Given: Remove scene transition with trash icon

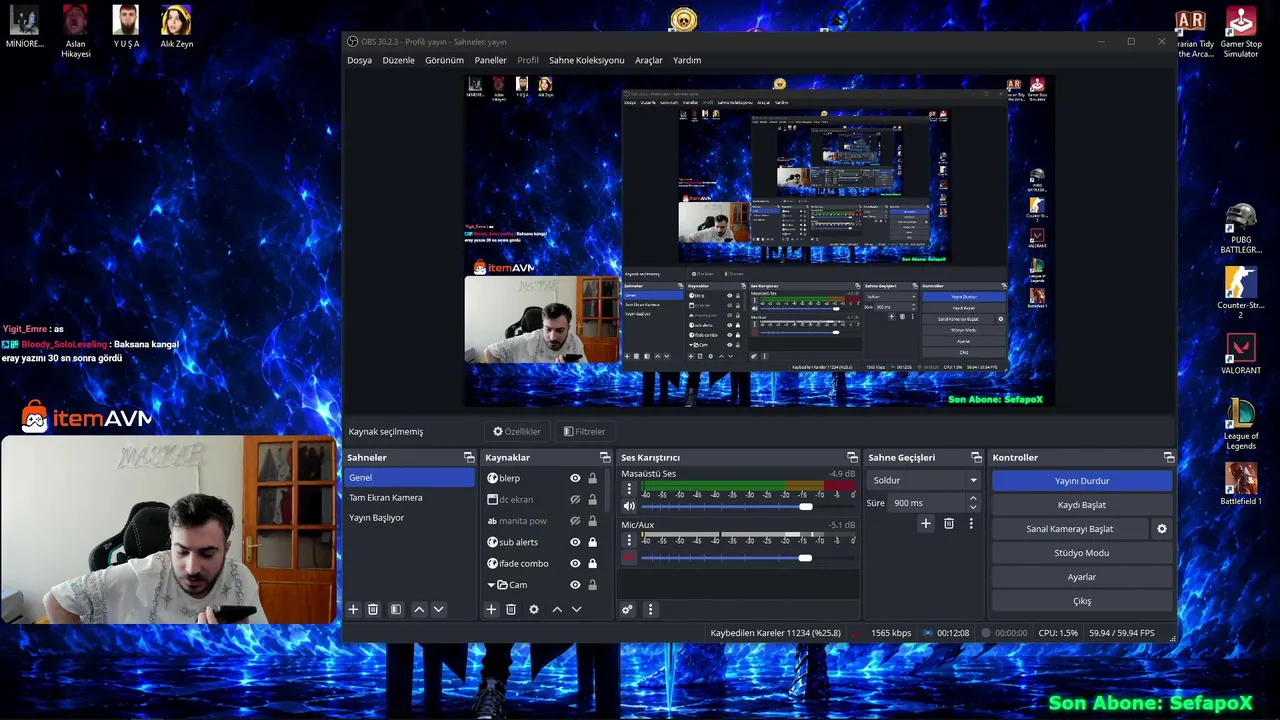Looking at the screenshot, I should (x=949, y=523).
